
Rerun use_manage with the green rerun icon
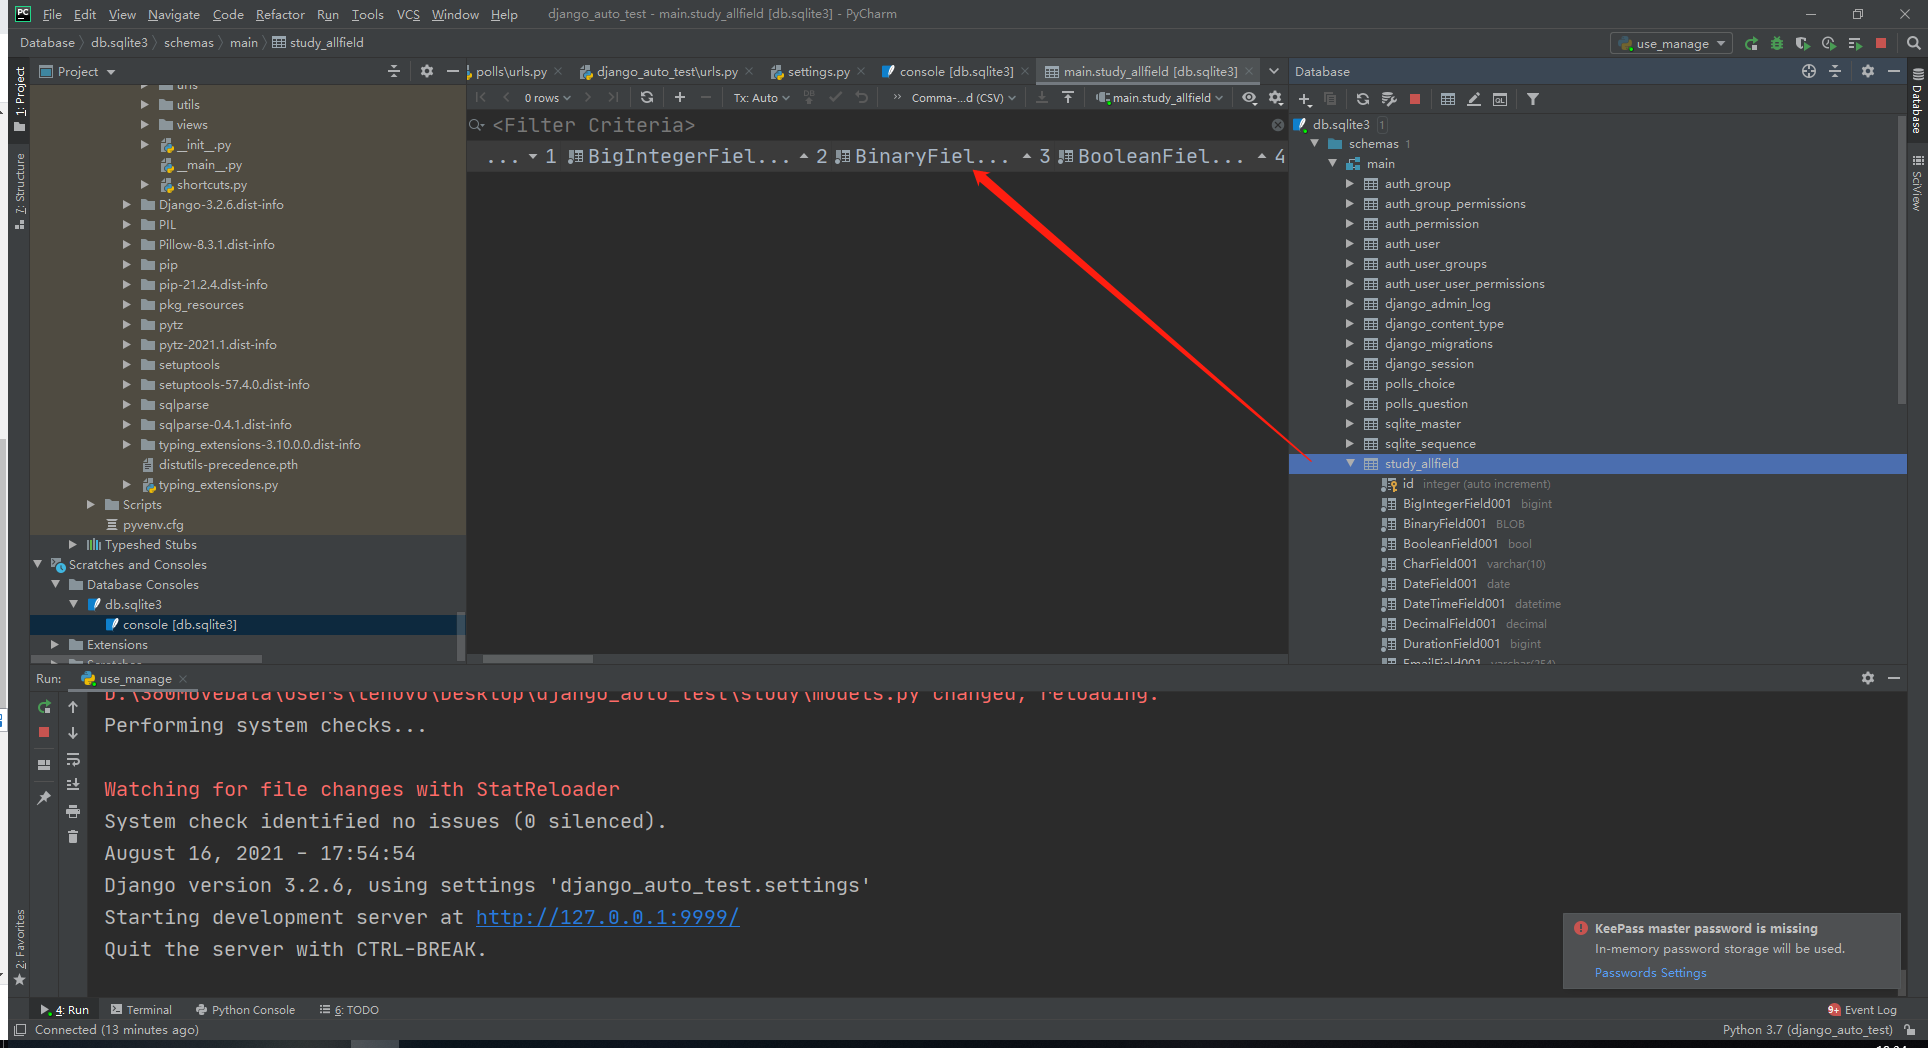pos(45,707)
